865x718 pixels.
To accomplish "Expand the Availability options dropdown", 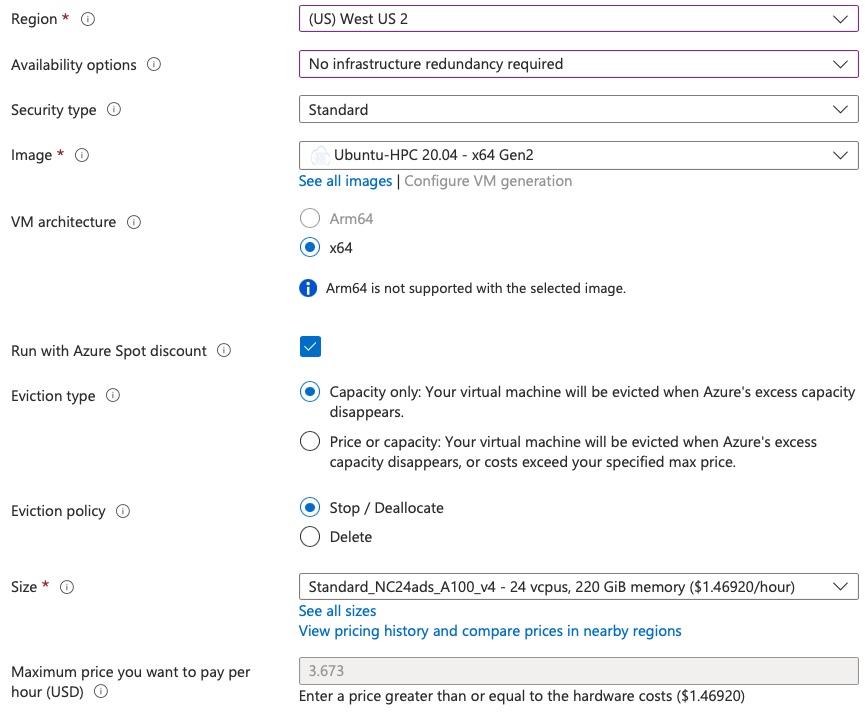I will (x=578, y=64).
